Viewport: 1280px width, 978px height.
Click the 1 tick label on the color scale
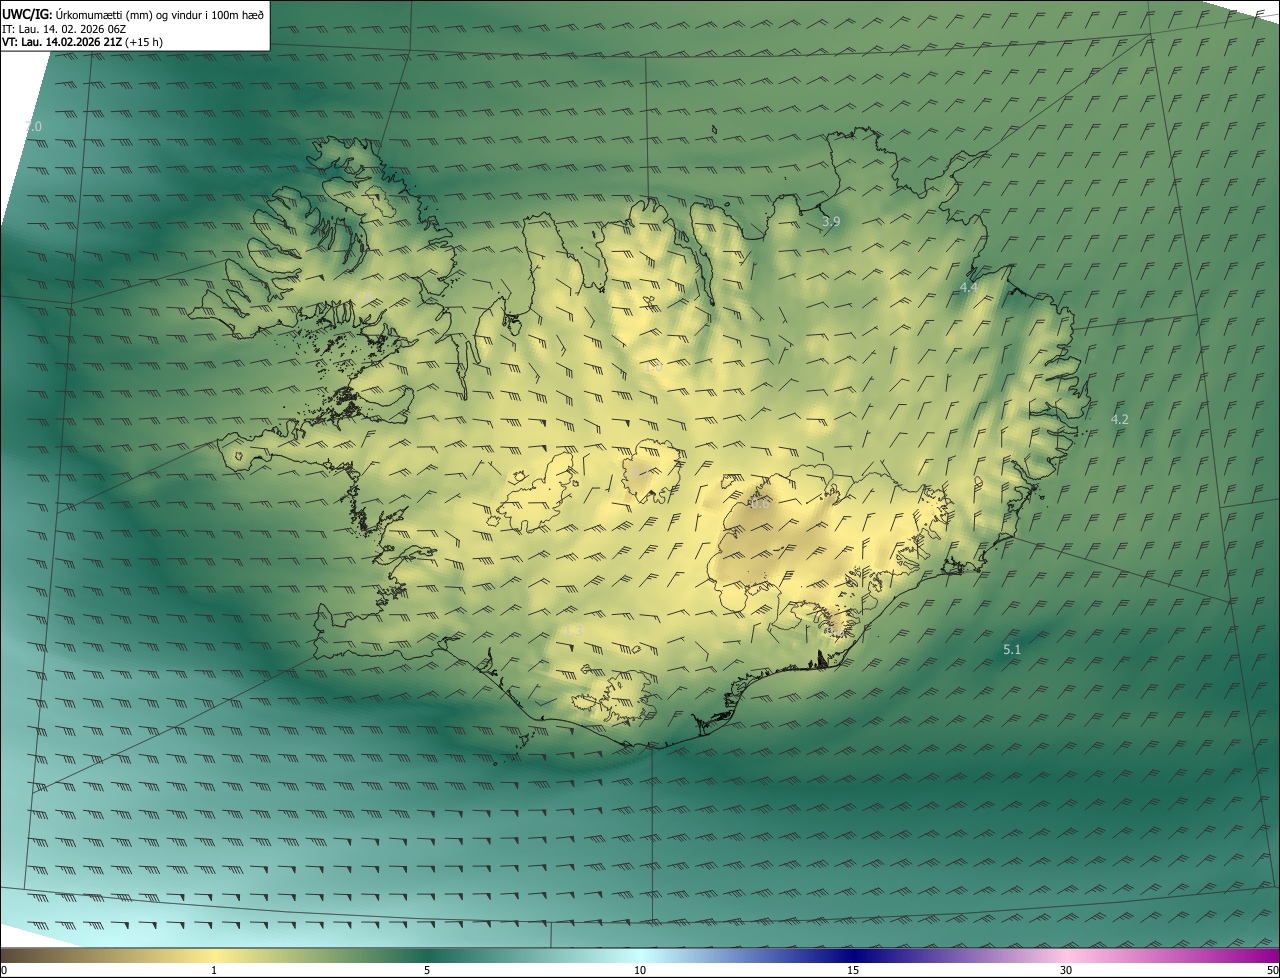(x=214, y=970)
